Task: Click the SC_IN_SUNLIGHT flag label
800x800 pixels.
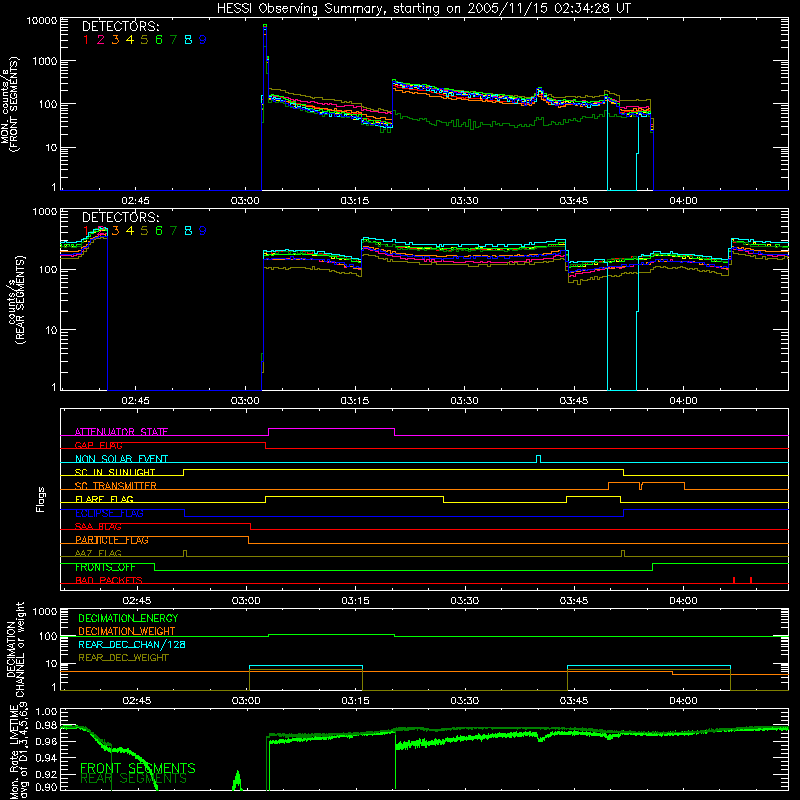Action: 115,472
